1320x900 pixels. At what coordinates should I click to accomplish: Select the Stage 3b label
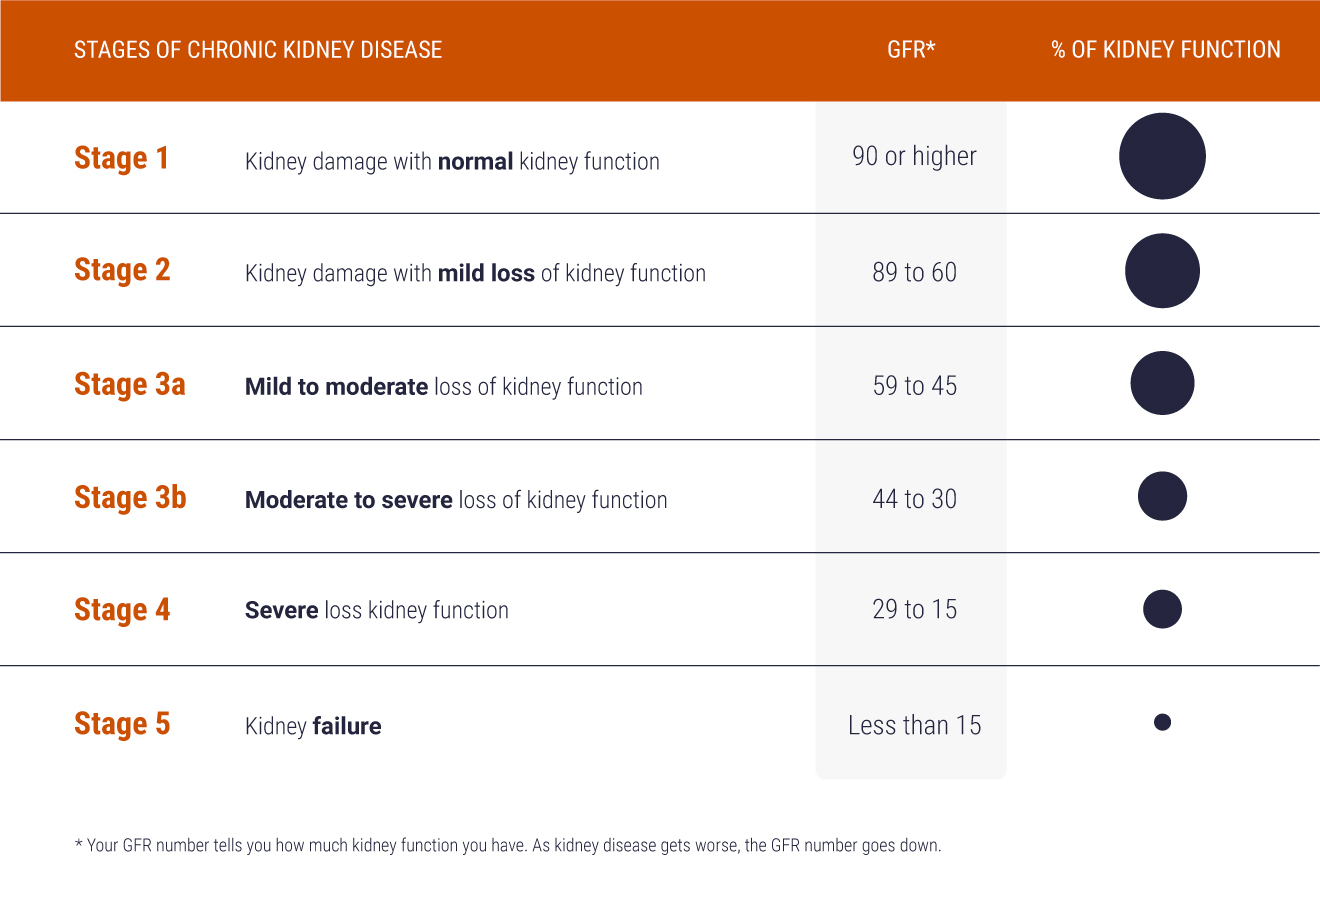click(x=130, y=497)
